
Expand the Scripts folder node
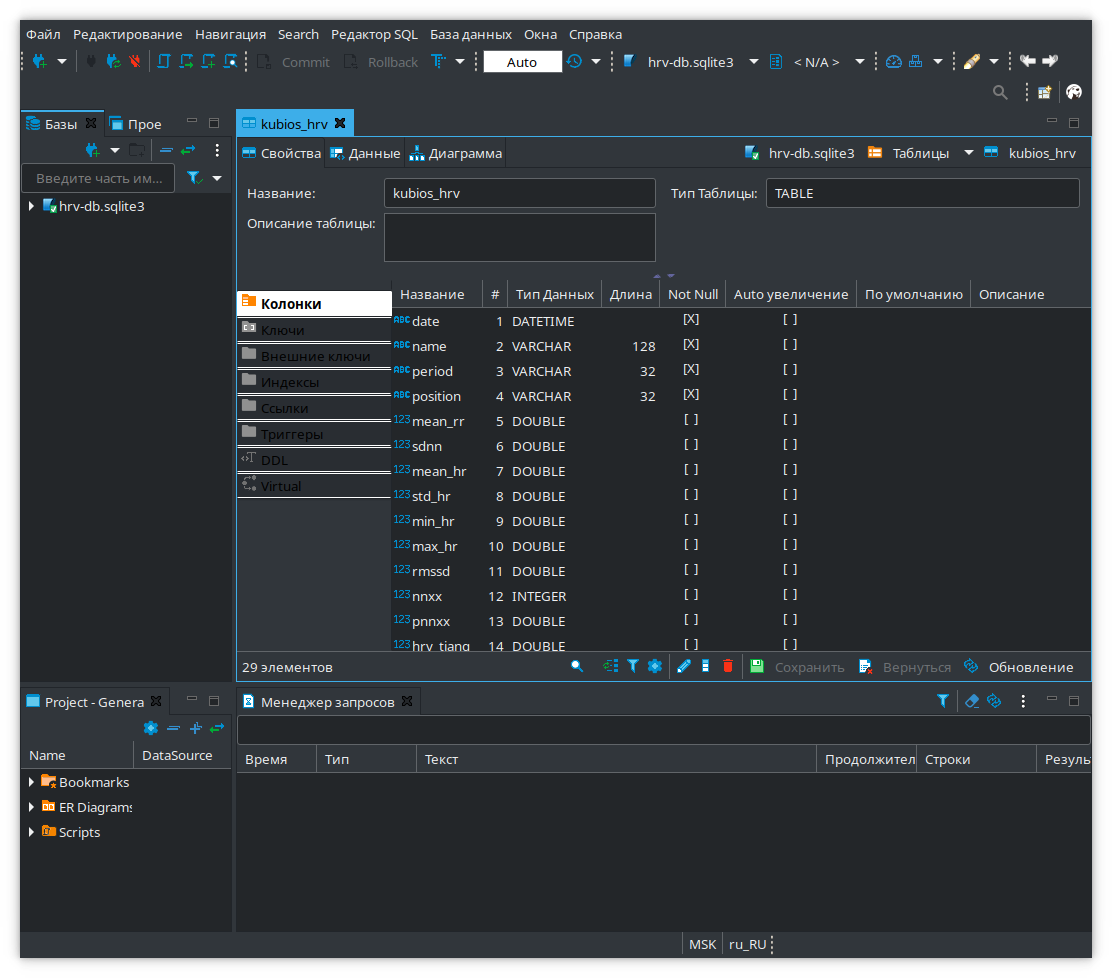tap(31, 832)
